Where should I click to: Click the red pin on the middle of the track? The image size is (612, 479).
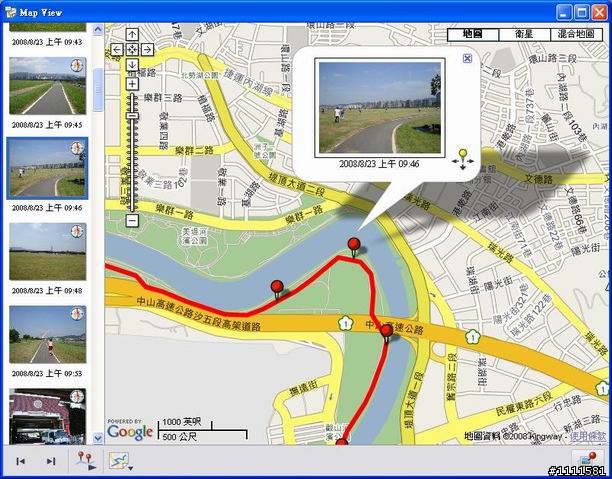coord(277,289)
